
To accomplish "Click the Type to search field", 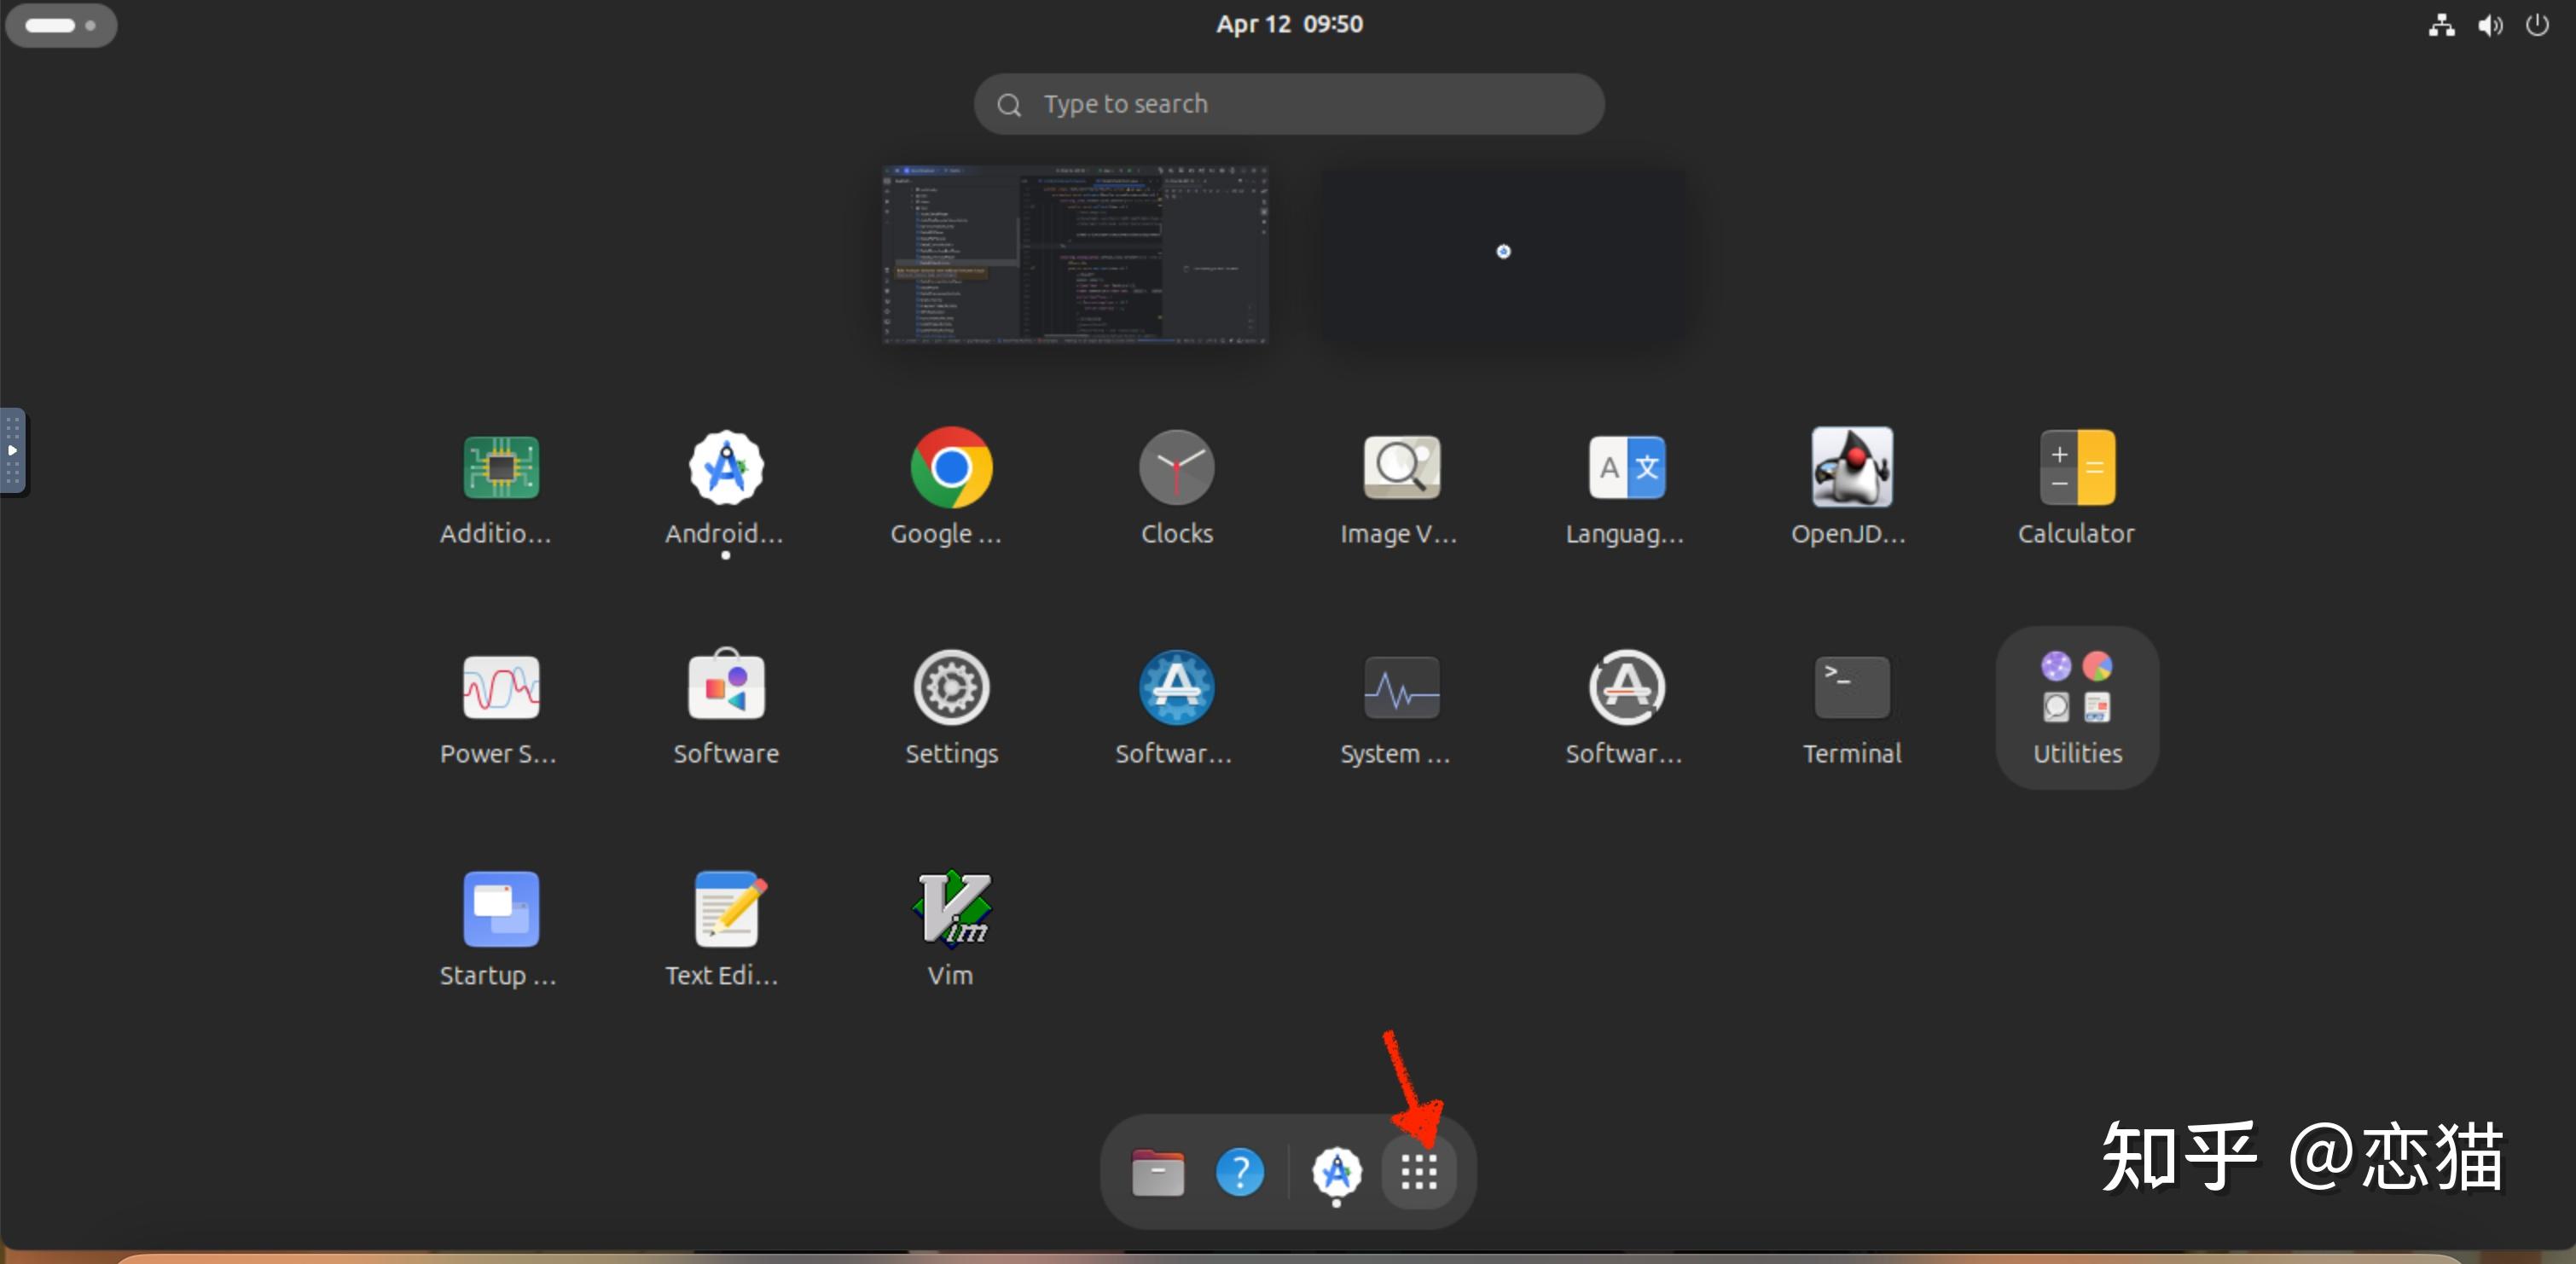I will pyautogui.click(x=1289, y=104).
